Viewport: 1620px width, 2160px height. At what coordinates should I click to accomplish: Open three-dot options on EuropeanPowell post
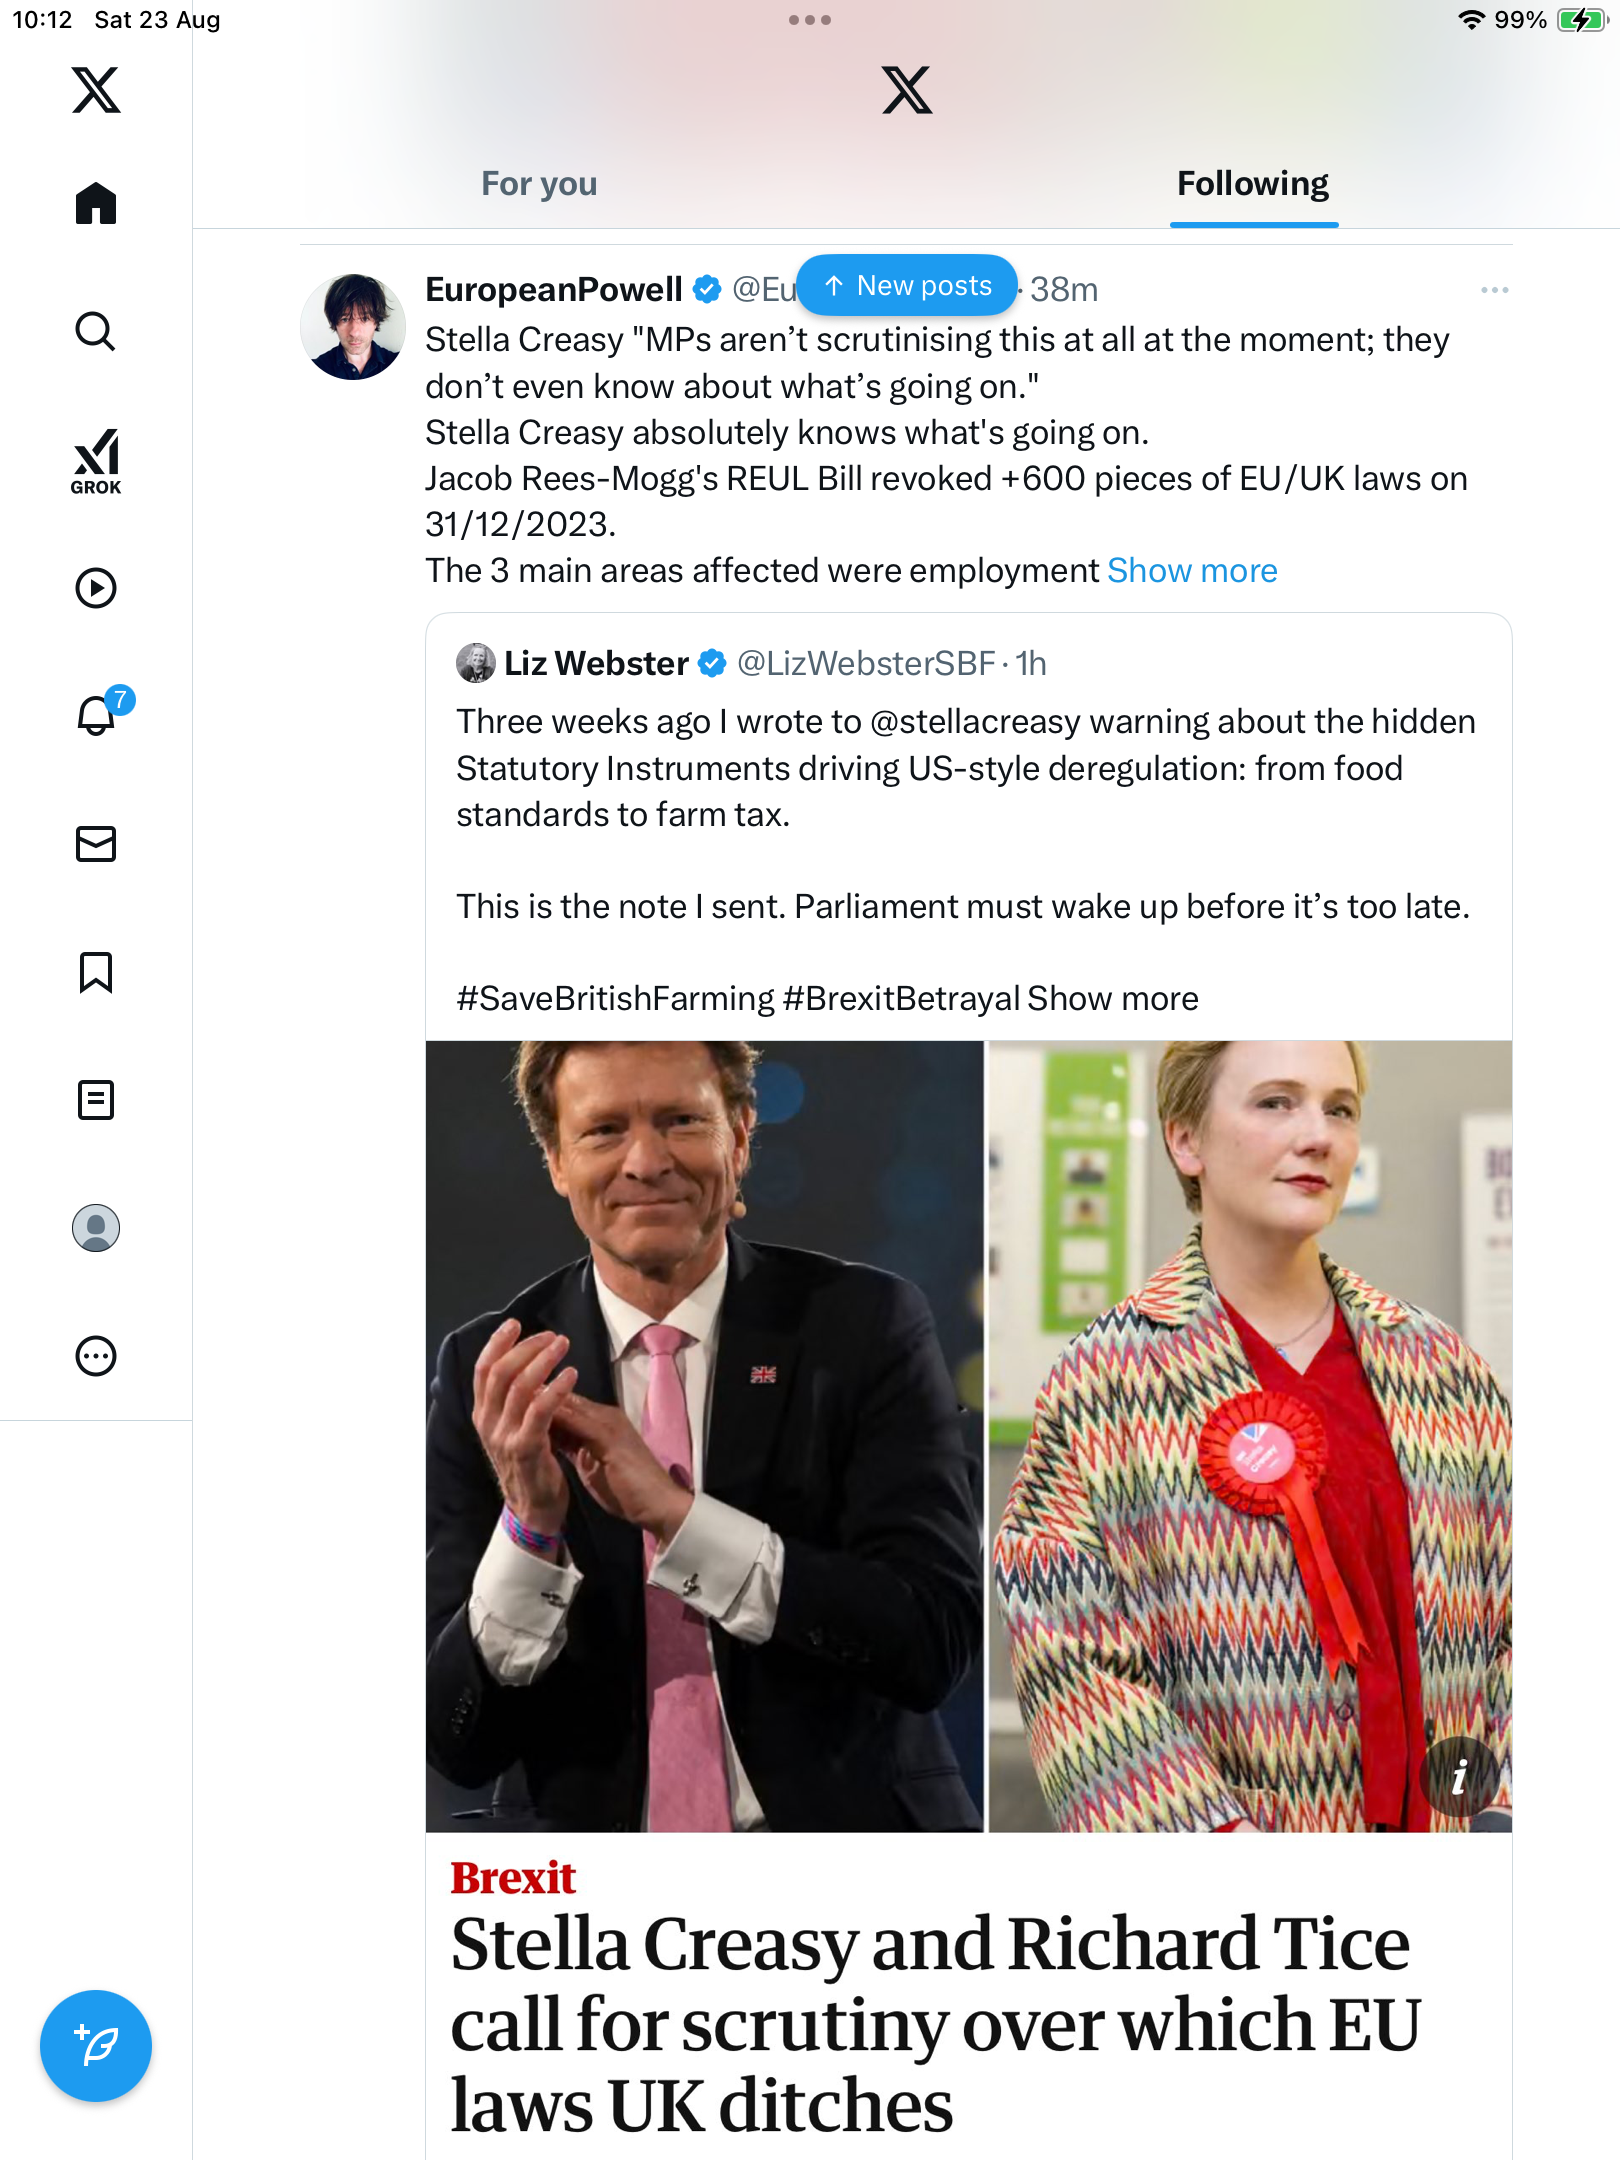[x=1494, y=290]
